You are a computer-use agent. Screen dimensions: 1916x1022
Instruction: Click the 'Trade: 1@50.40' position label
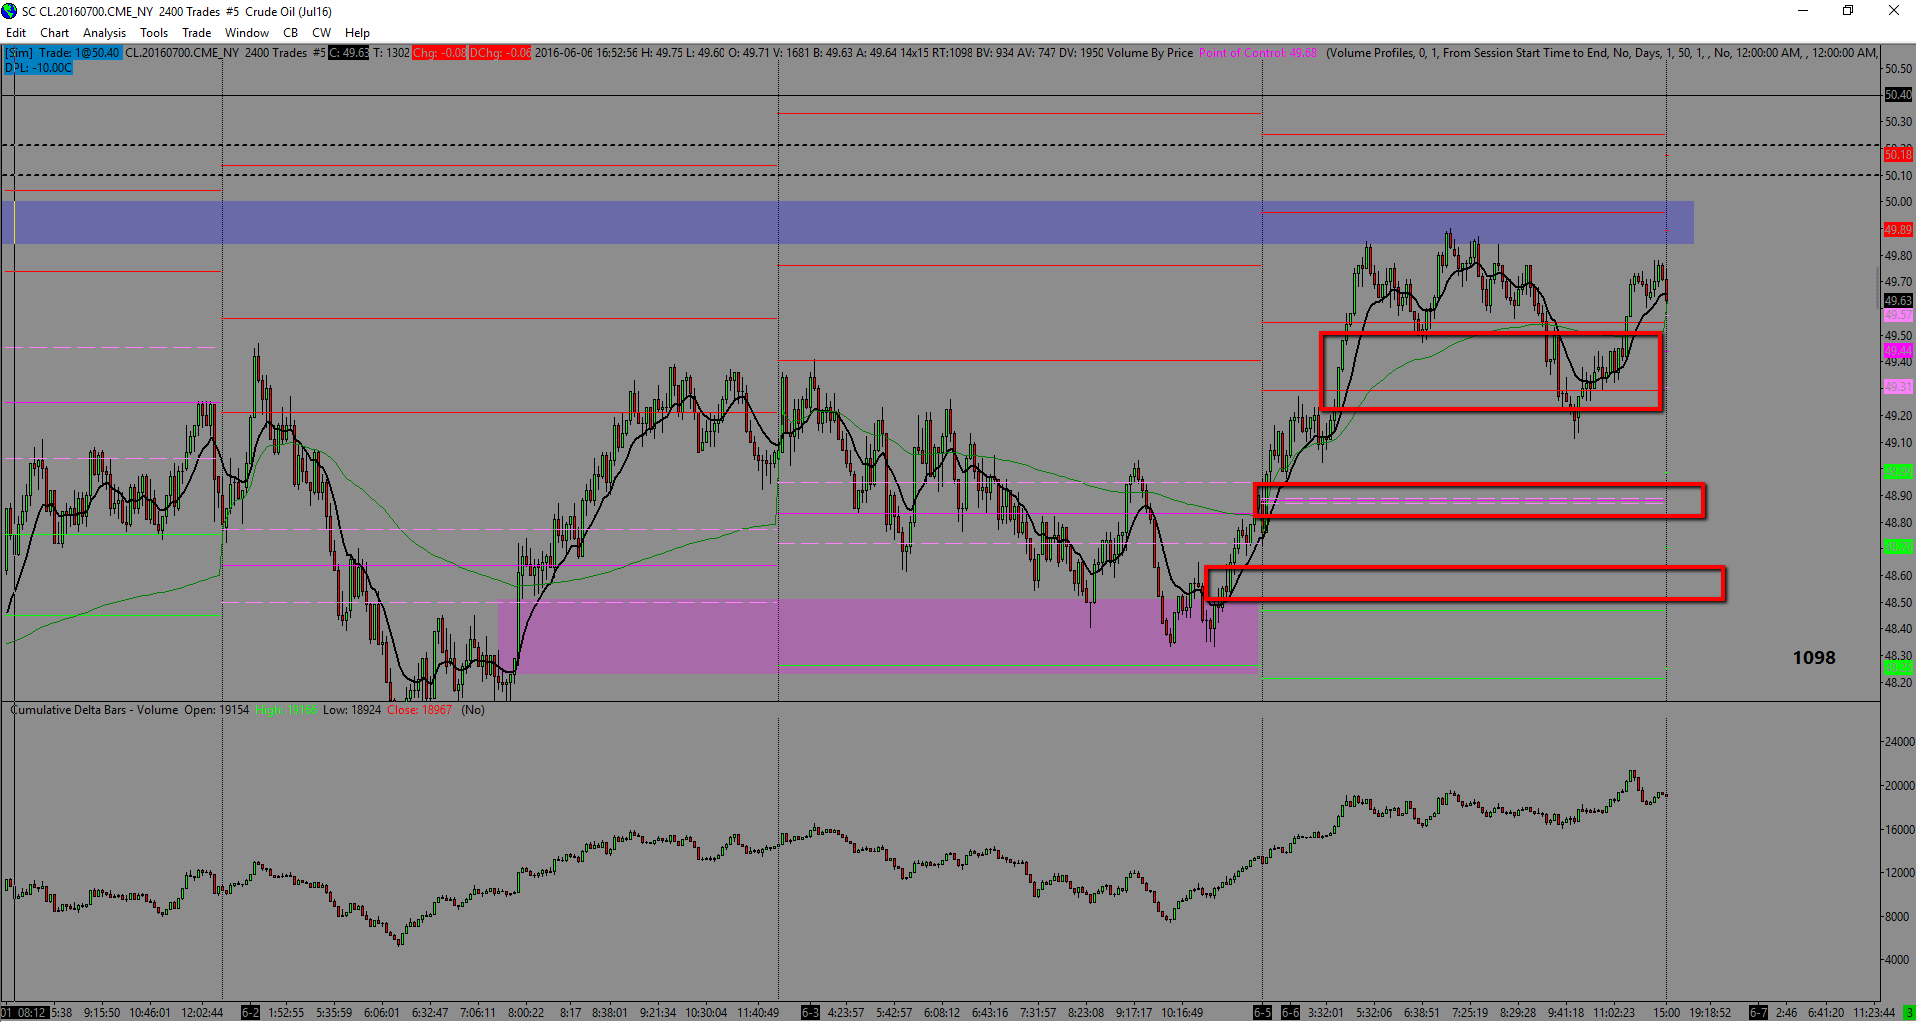(79, 53)
